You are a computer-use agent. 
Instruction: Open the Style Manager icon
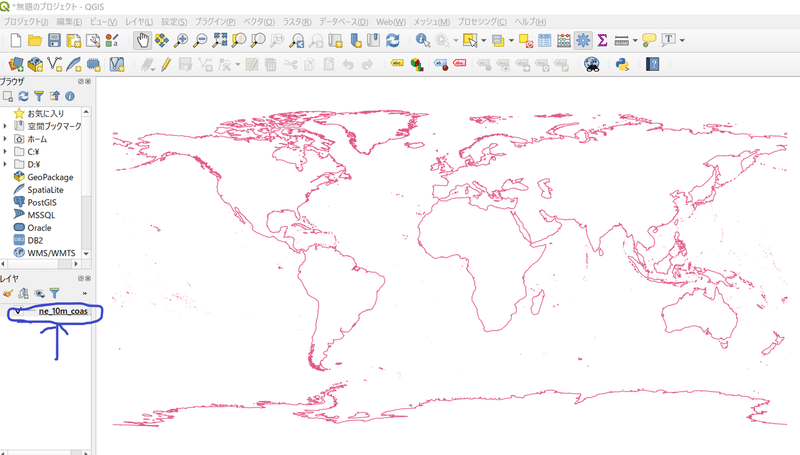click(x=112, y=40)
